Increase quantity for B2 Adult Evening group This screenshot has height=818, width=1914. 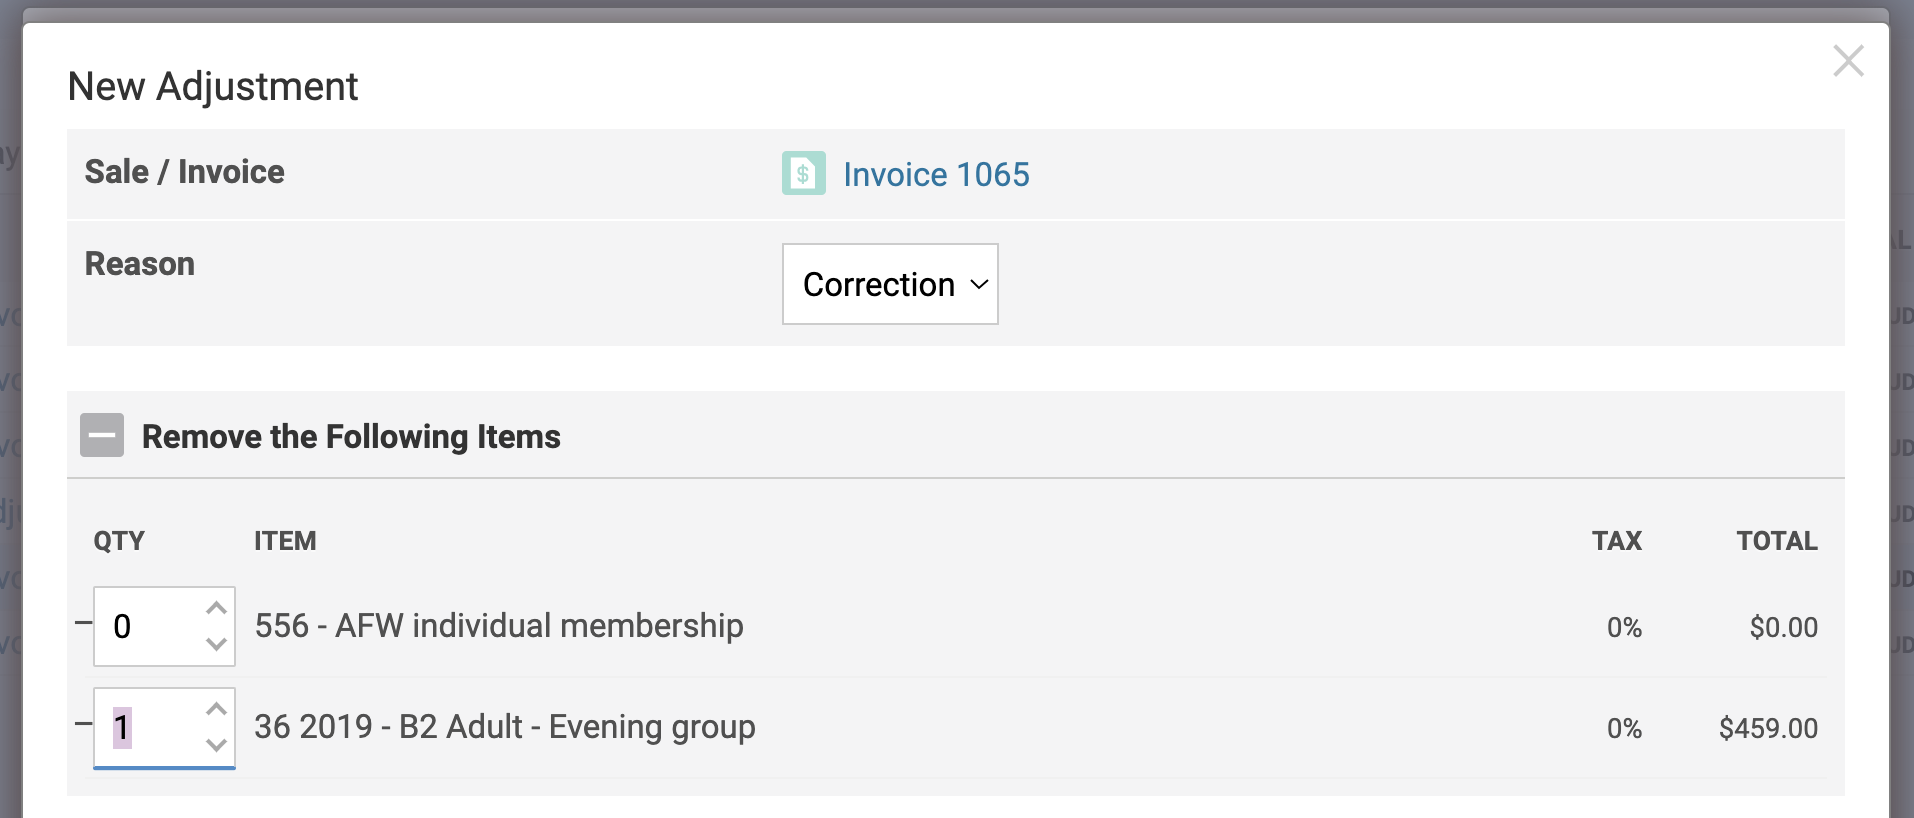click(x=216, y=709)
